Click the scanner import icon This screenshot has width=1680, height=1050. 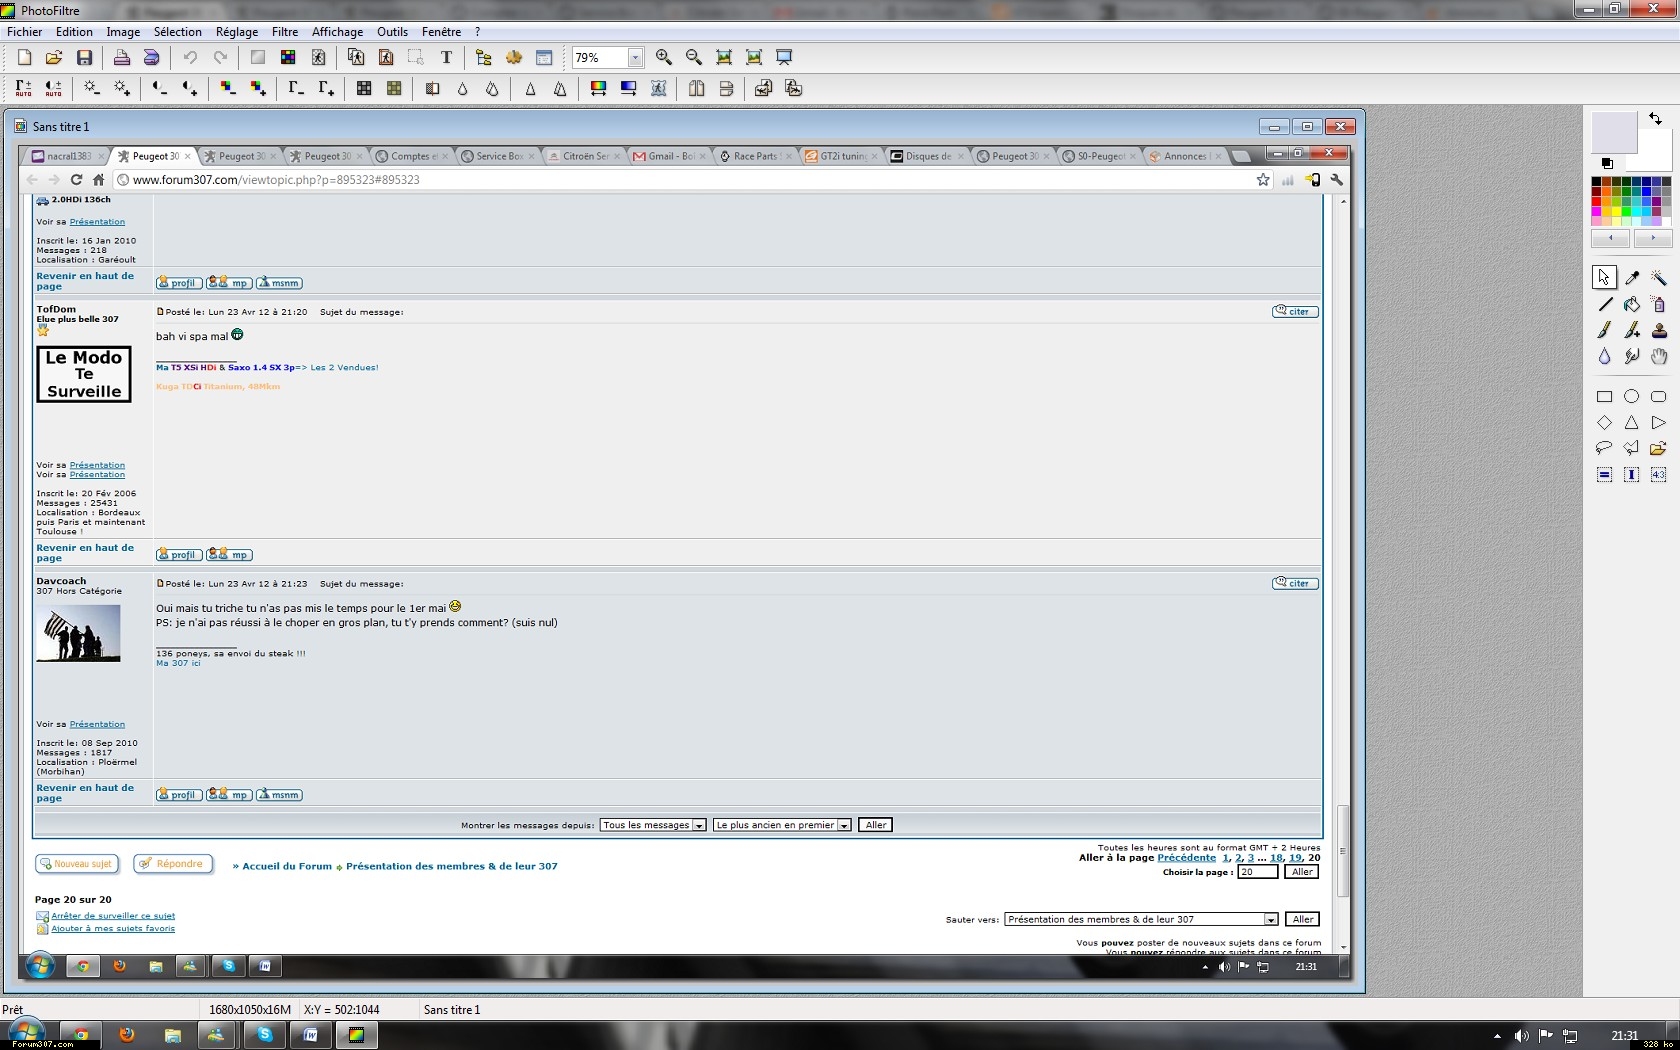[151, 57]
